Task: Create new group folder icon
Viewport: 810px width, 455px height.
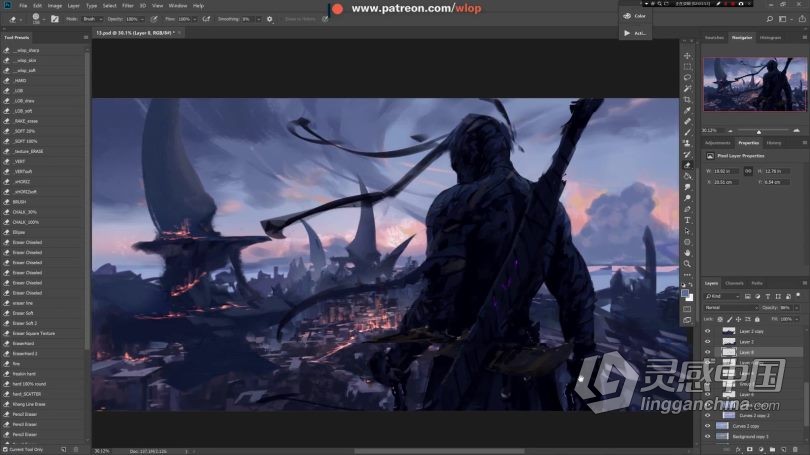Action: pos(772,450)
